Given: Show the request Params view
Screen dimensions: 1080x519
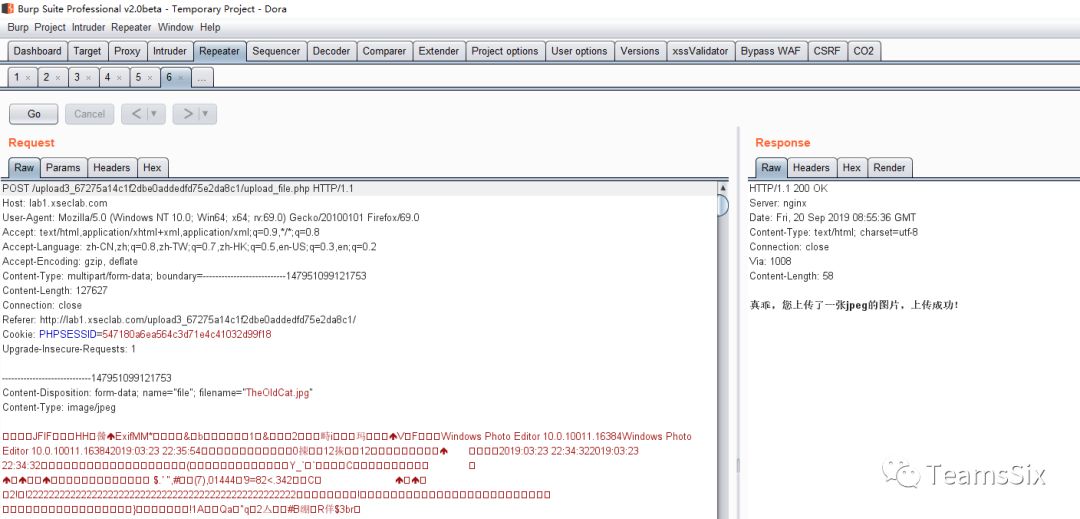Looking at the screenshot, I should (63, 167).
